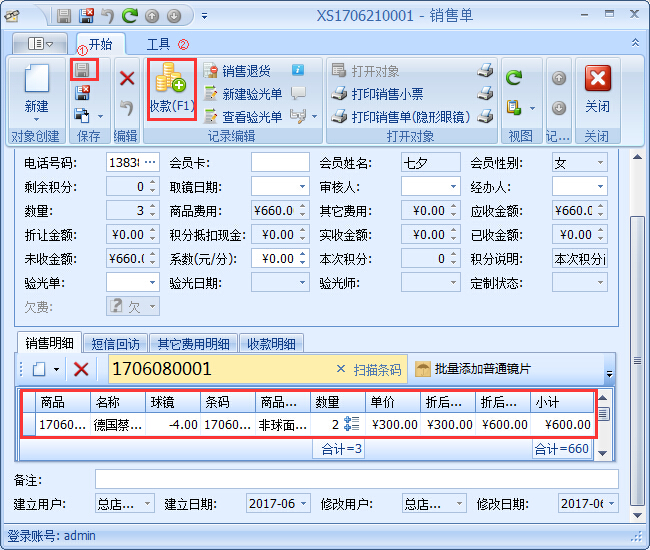Click the speech bubble icon beside 新建验光单
Image resolution: width=650 pixels, height=550 pixels.
coord(298,93)
